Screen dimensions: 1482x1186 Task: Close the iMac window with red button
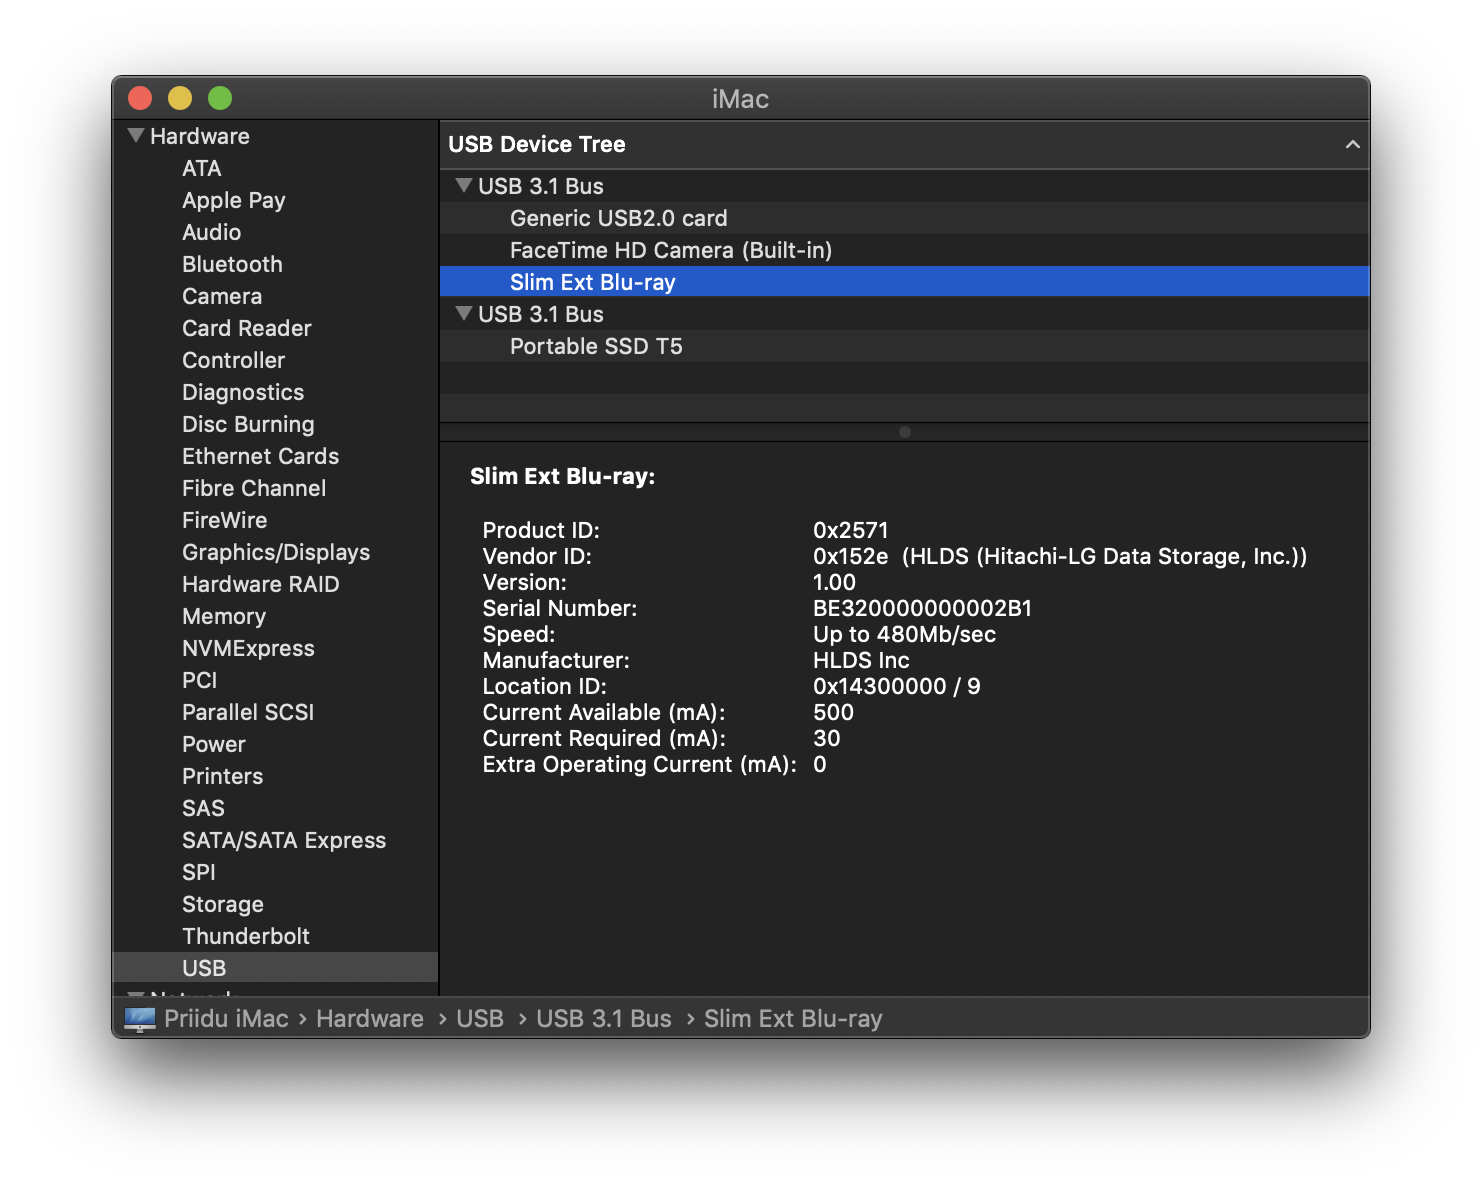pyautogui.click(x=140, y=98)
